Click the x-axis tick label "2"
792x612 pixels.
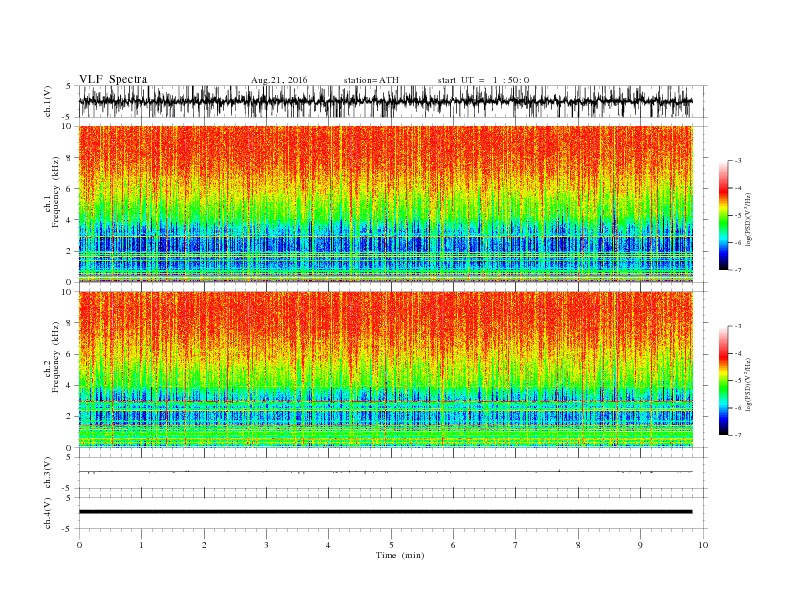pos(204,545)
